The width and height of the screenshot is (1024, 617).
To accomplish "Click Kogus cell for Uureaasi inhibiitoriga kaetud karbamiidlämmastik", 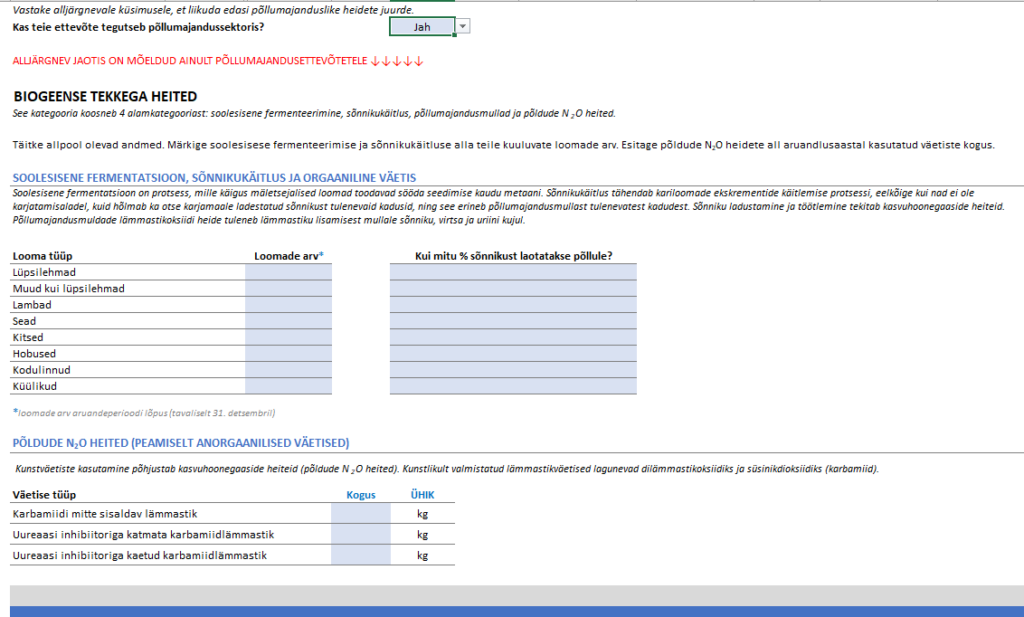I will [360, 555].
